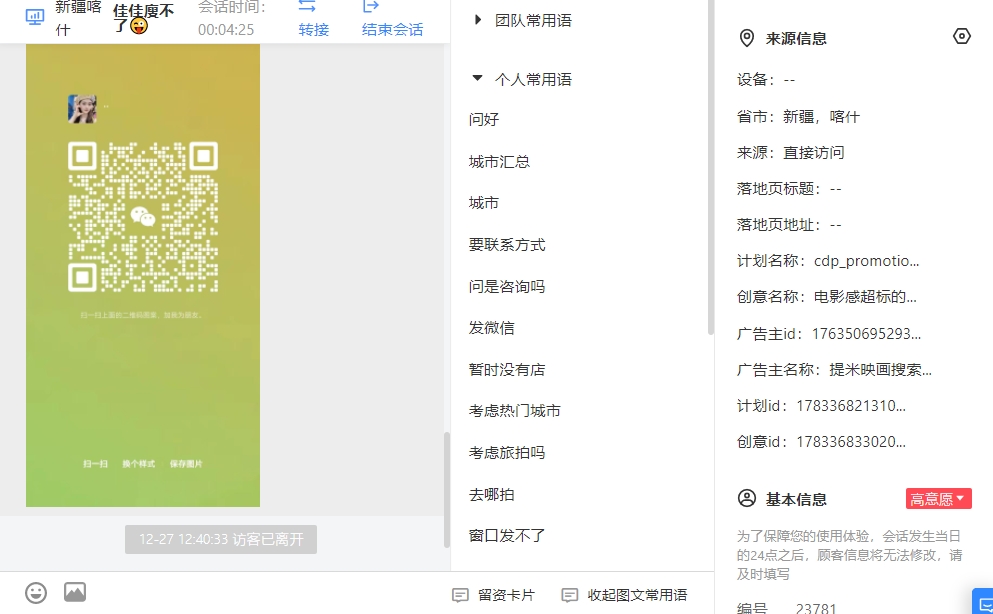Select the 暂时没有店 quick phrase
The image size is (993, 614).
pyautogui.click(x=507, y=370)
